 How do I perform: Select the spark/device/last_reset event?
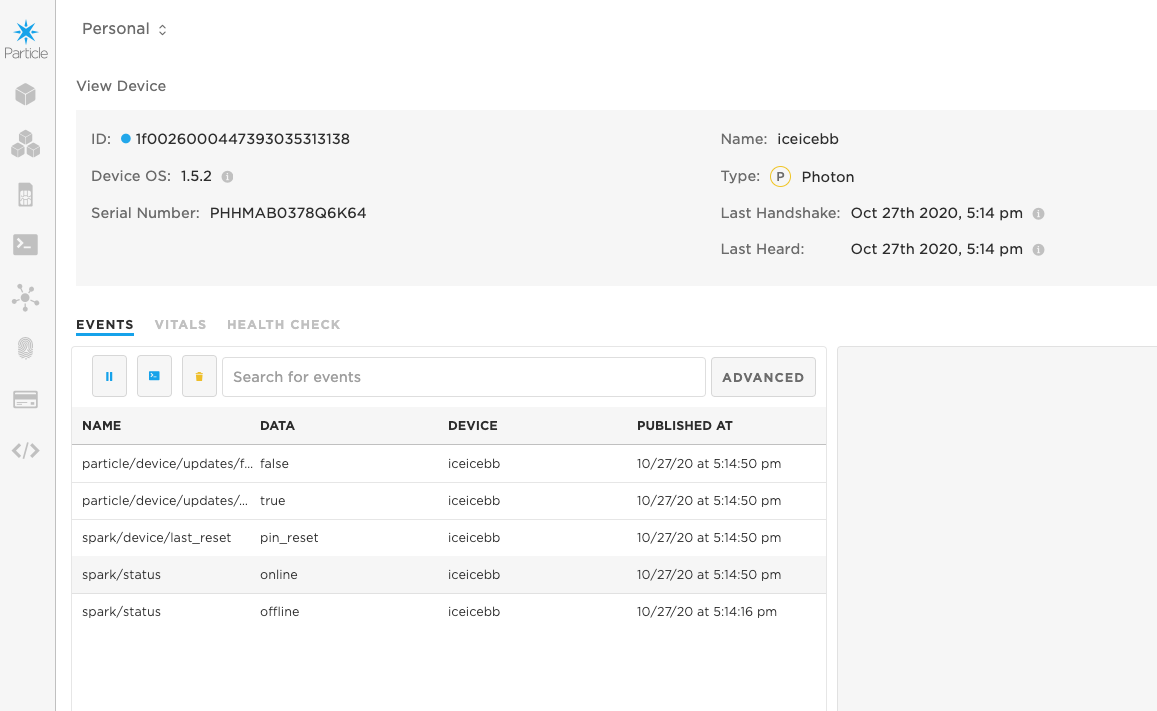tap(449, 538)
